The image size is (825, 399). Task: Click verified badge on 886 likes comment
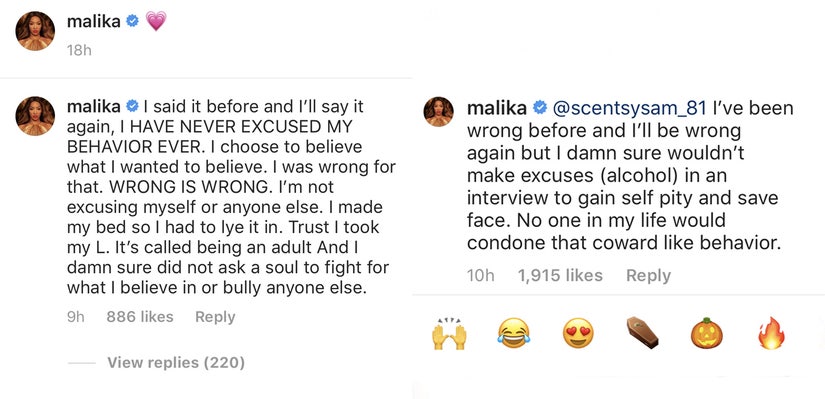(x=133, y=107)
